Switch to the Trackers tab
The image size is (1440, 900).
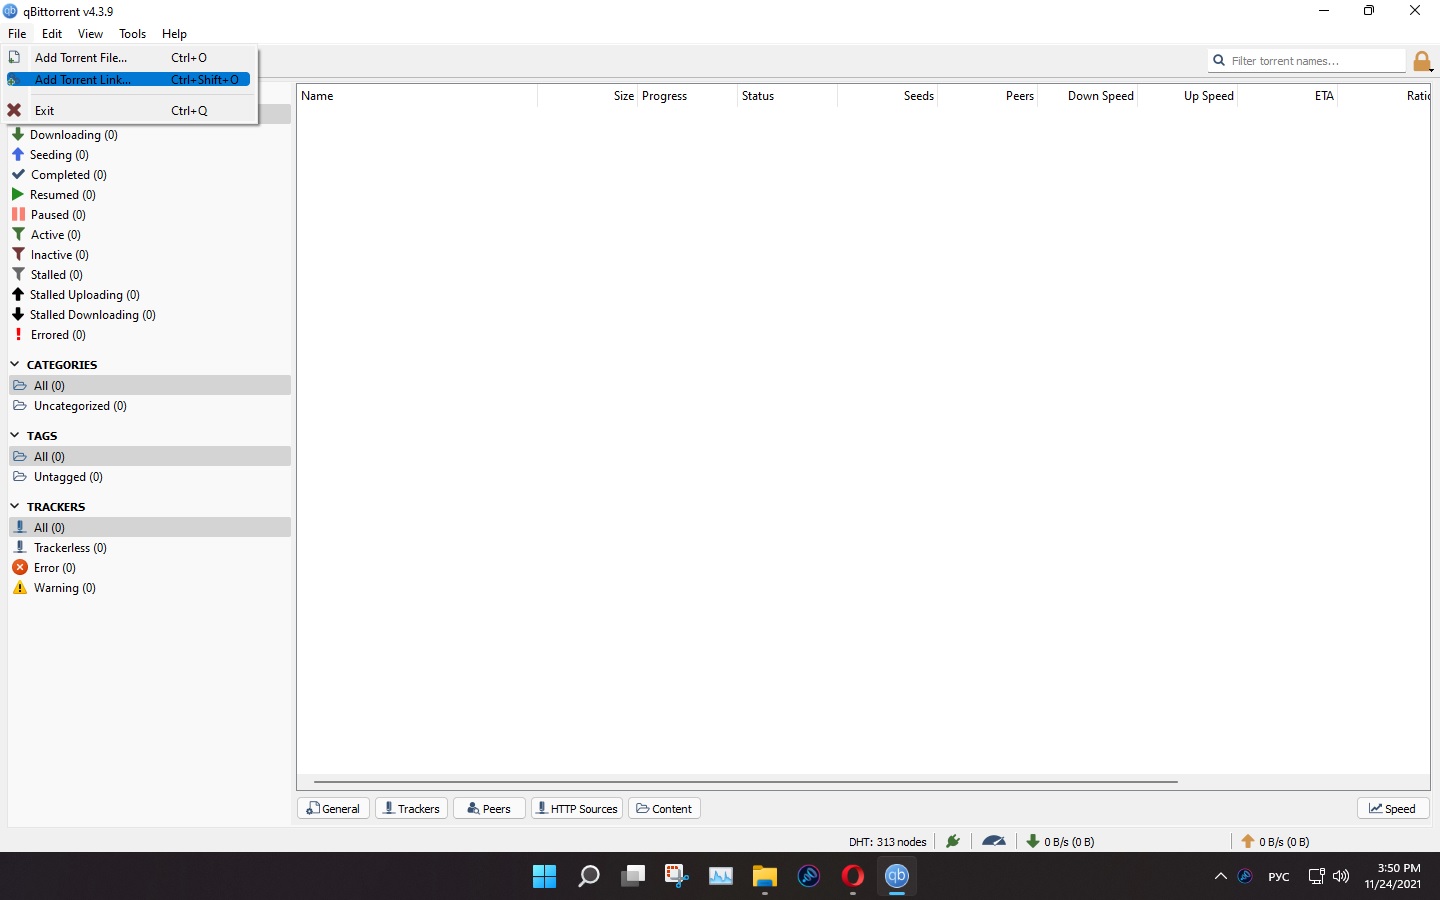pos(412,808)
